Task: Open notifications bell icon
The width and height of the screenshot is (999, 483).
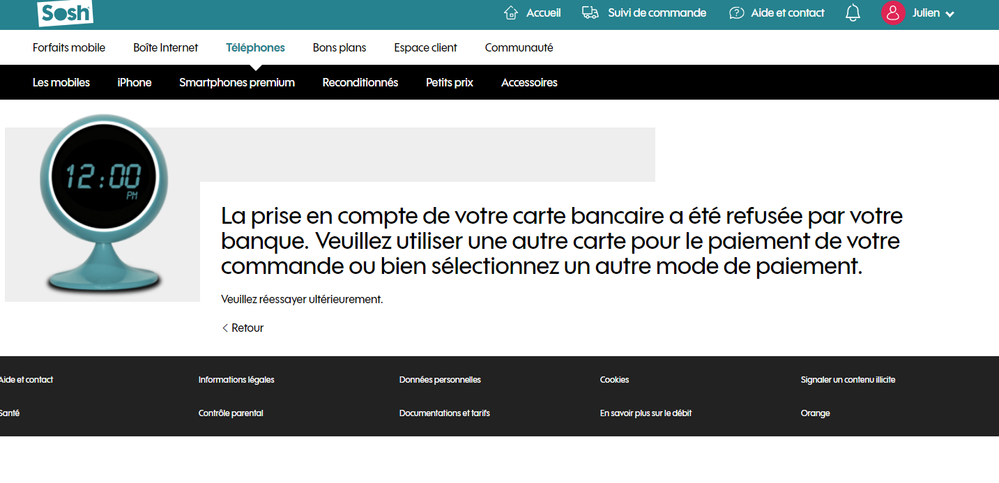Action: point(853,13)
